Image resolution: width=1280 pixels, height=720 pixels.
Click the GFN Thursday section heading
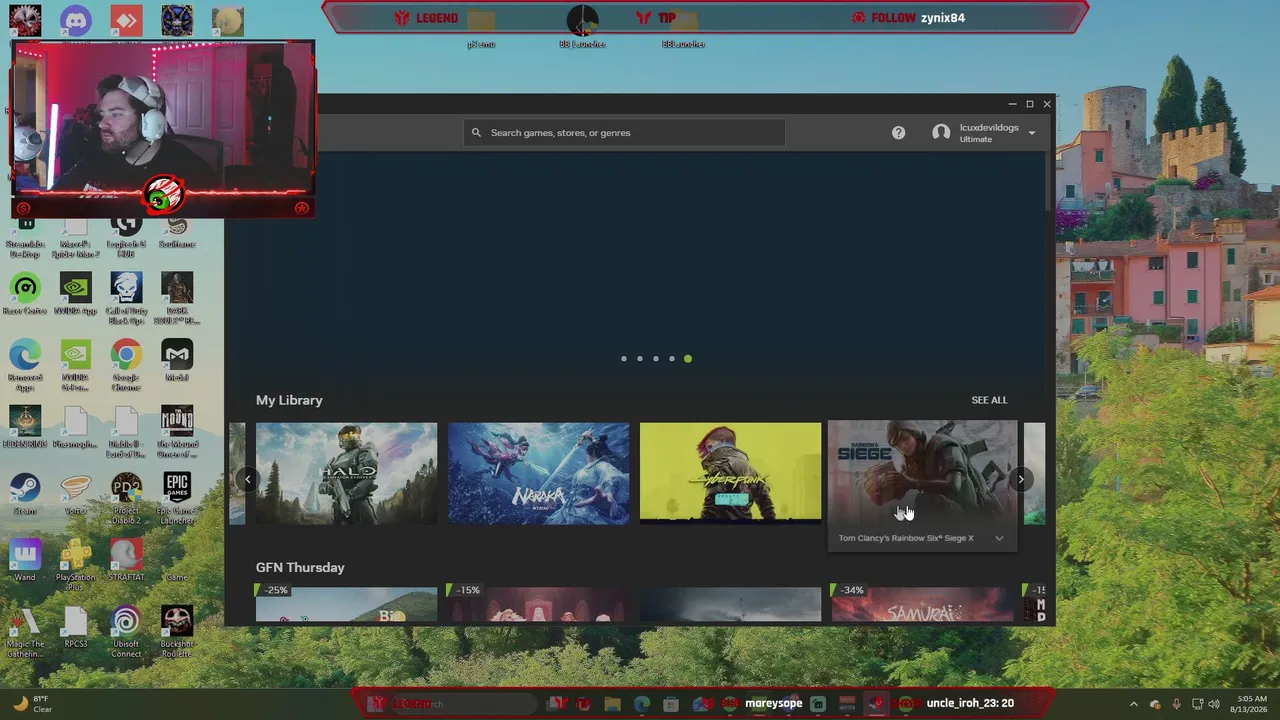pos(300,567)
